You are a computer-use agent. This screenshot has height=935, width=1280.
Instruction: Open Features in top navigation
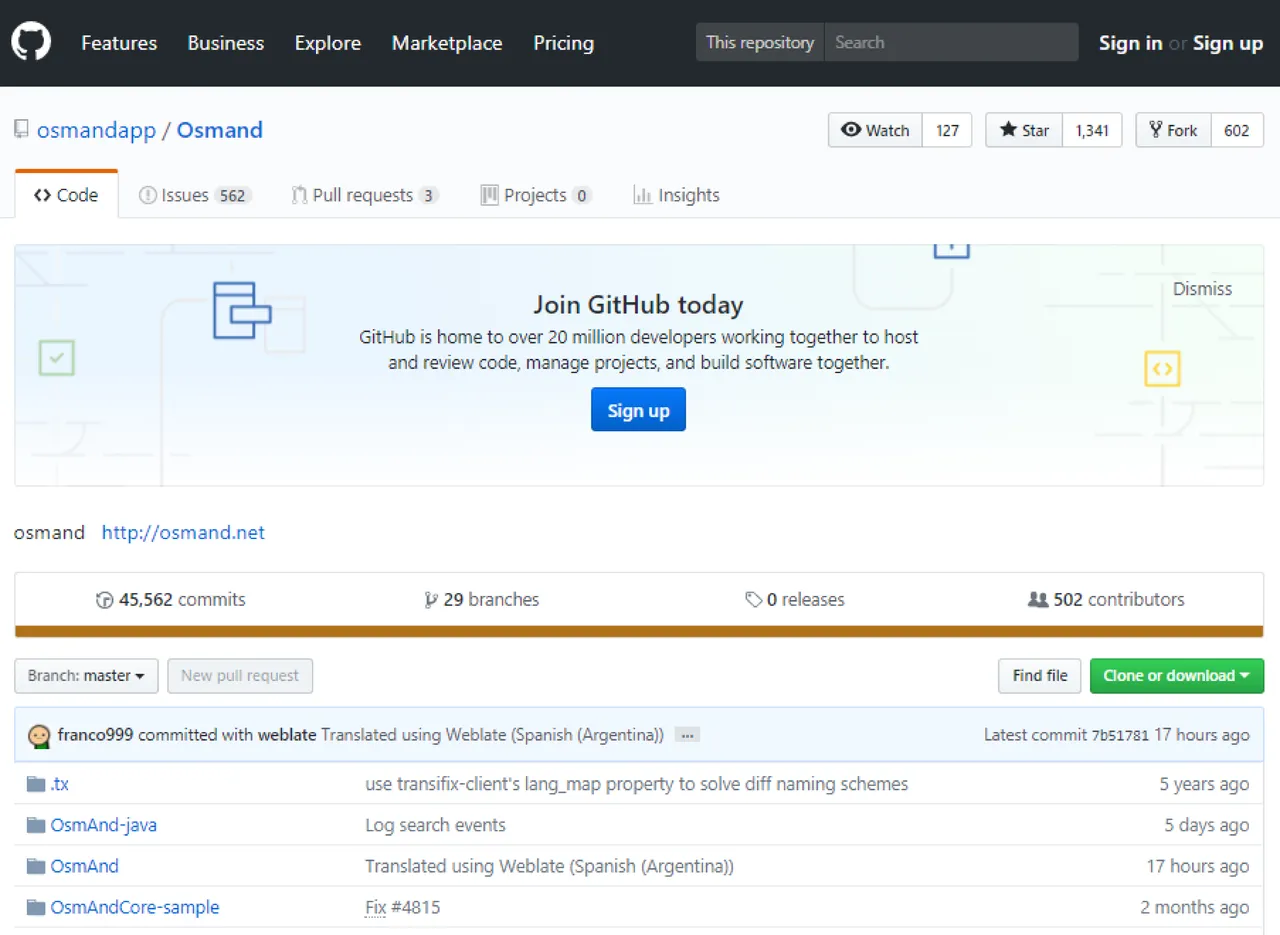(x=119, y=43)
